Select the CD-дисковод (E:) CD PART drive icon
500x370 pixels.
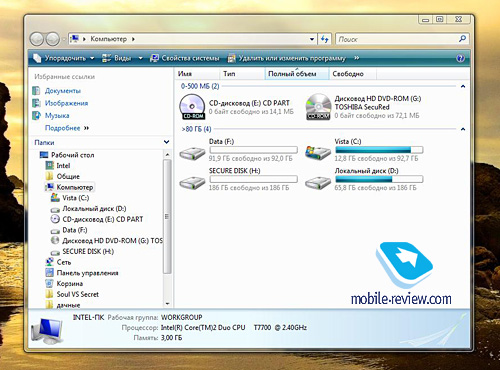tap(192, 107)
